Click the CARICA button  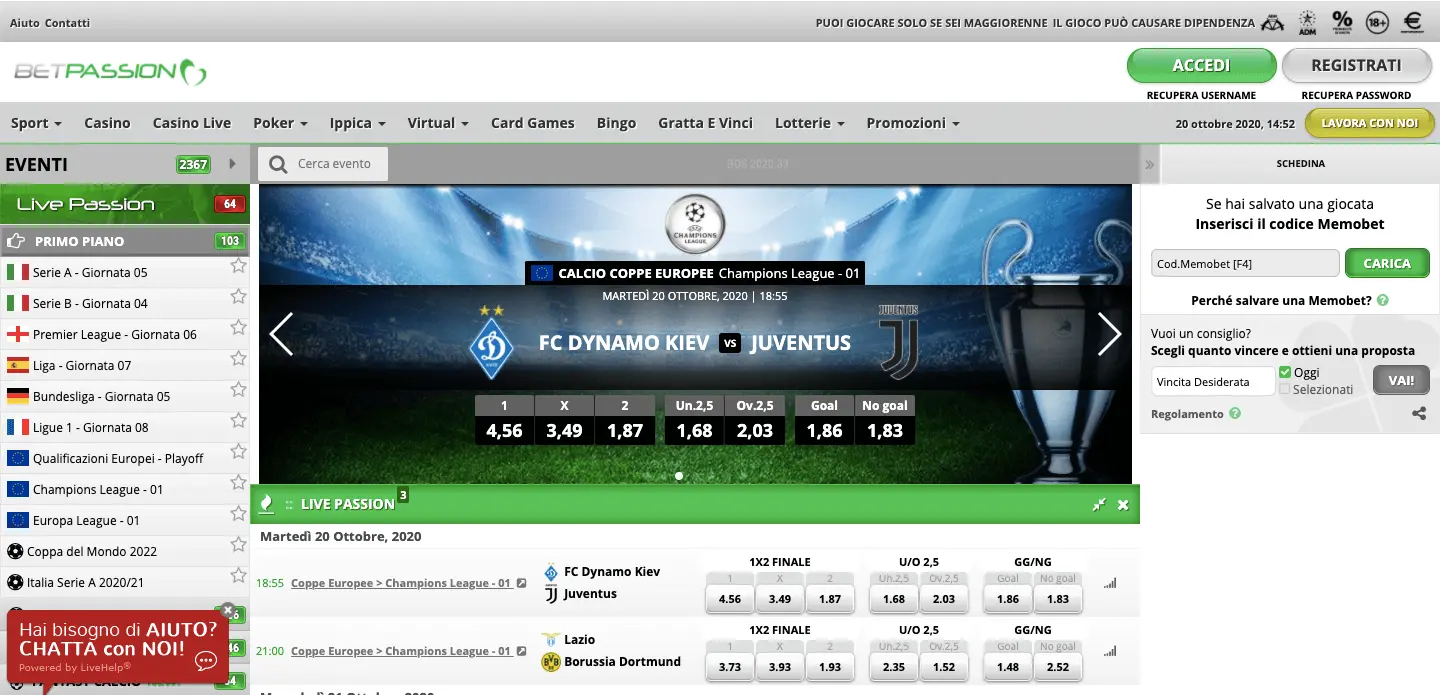pos(1387,263)
